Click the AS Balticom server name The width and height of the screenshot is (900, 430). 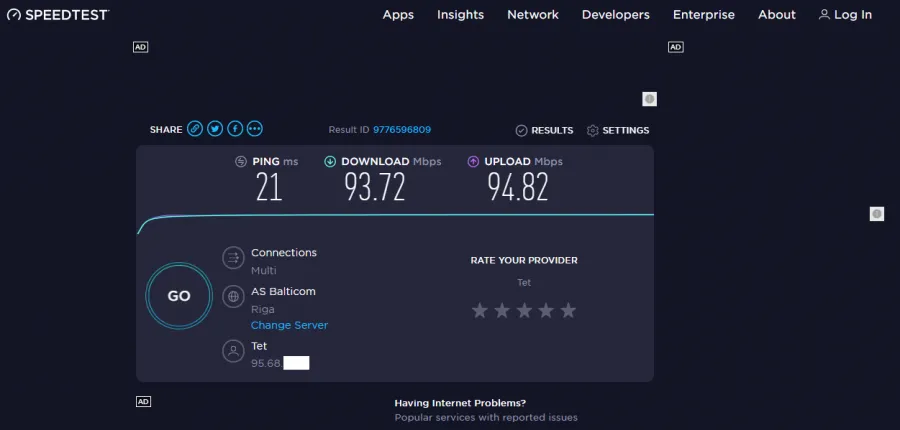(284, 291)
